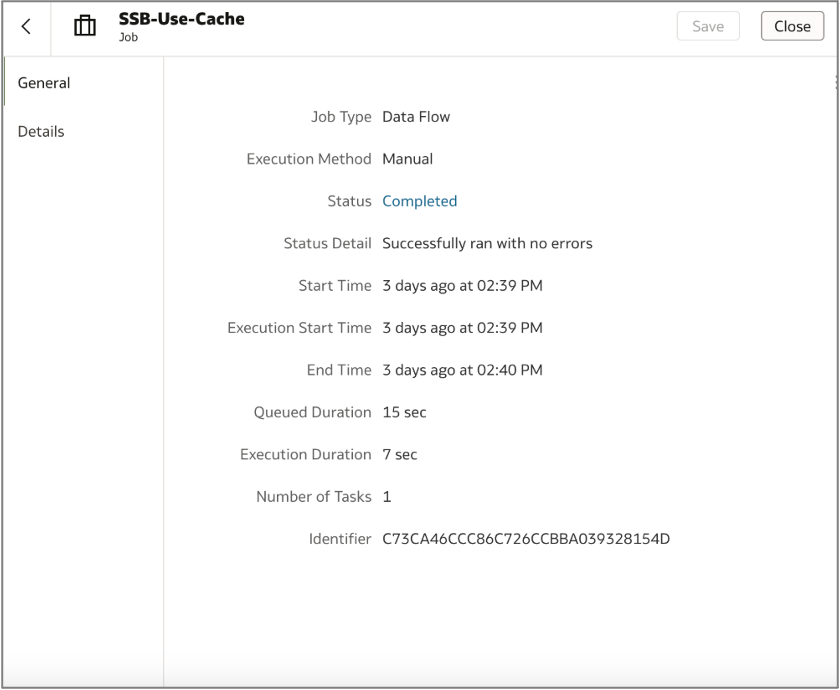This screenshot has height=690, width=840.
Task: Click the navigation arrow in the top-left corner
Action: coord(24,27)
